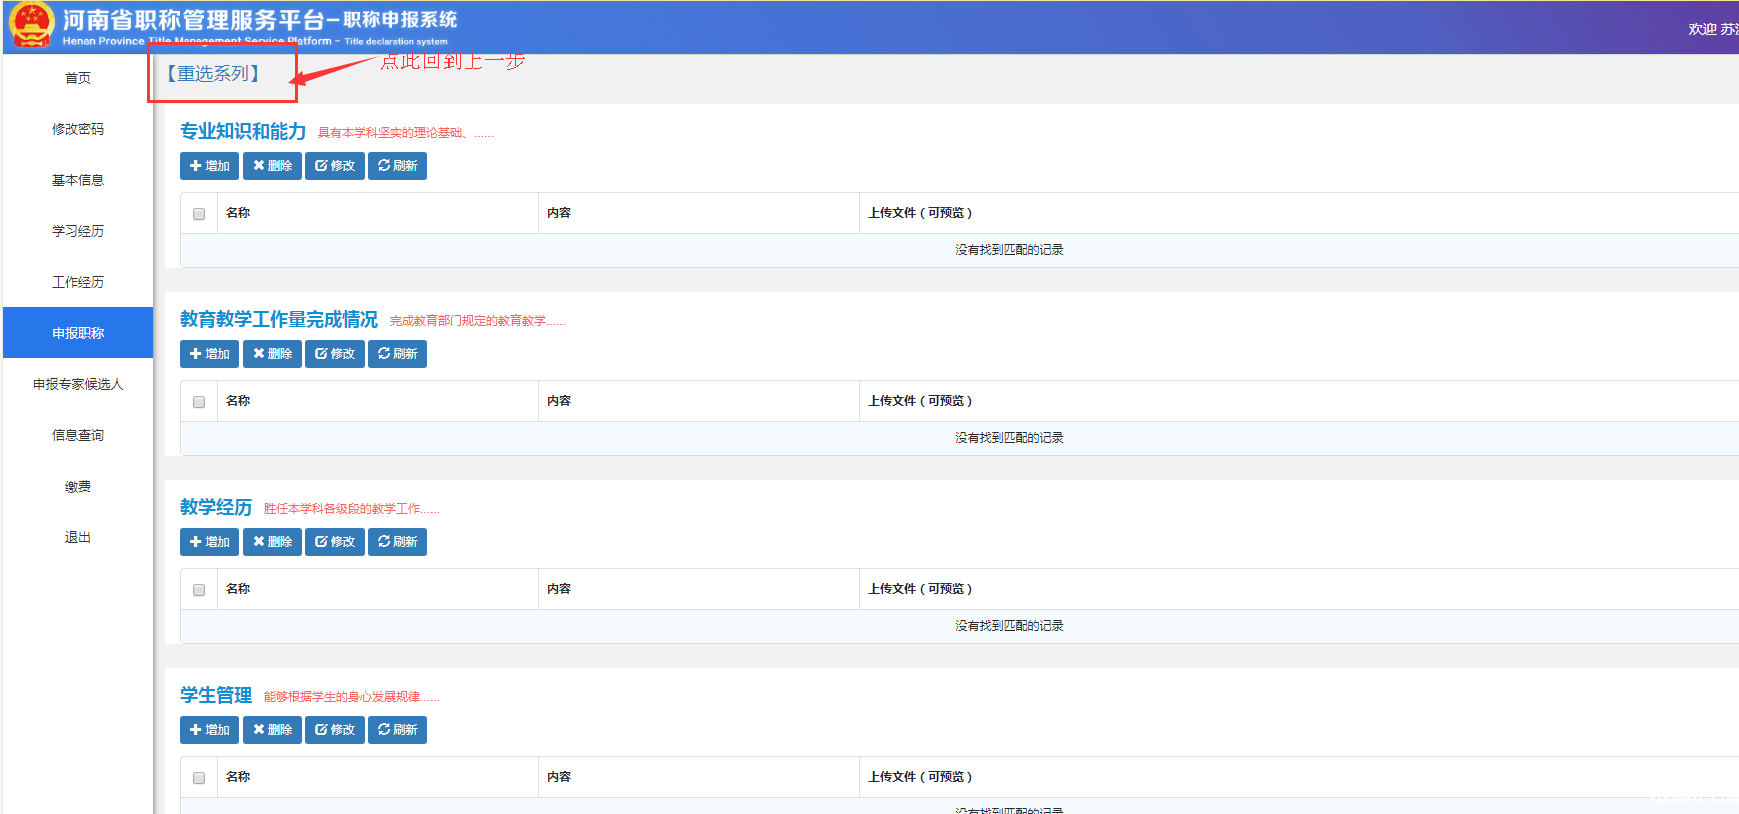The height and width of the screenshot is (814, 1739).
Task: Click the 【重选系列】 link to go back
Action: pyautogui.click(x=214, y=74)
